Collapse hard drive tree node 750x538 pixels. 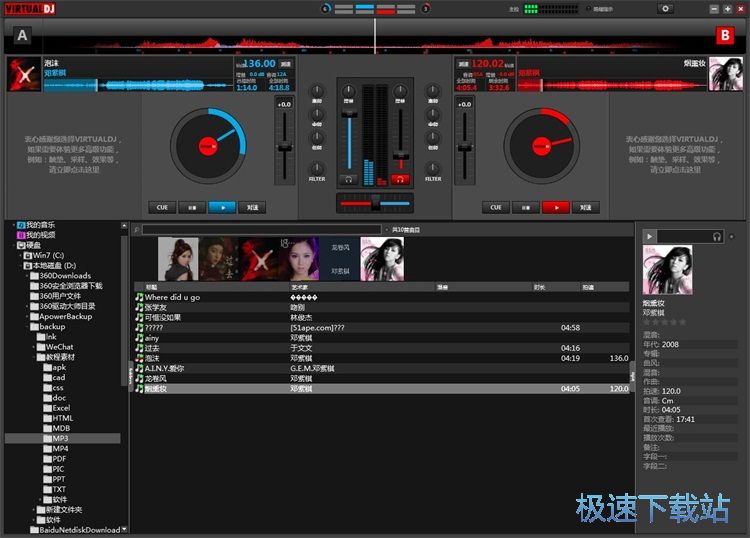pos(13,245)
